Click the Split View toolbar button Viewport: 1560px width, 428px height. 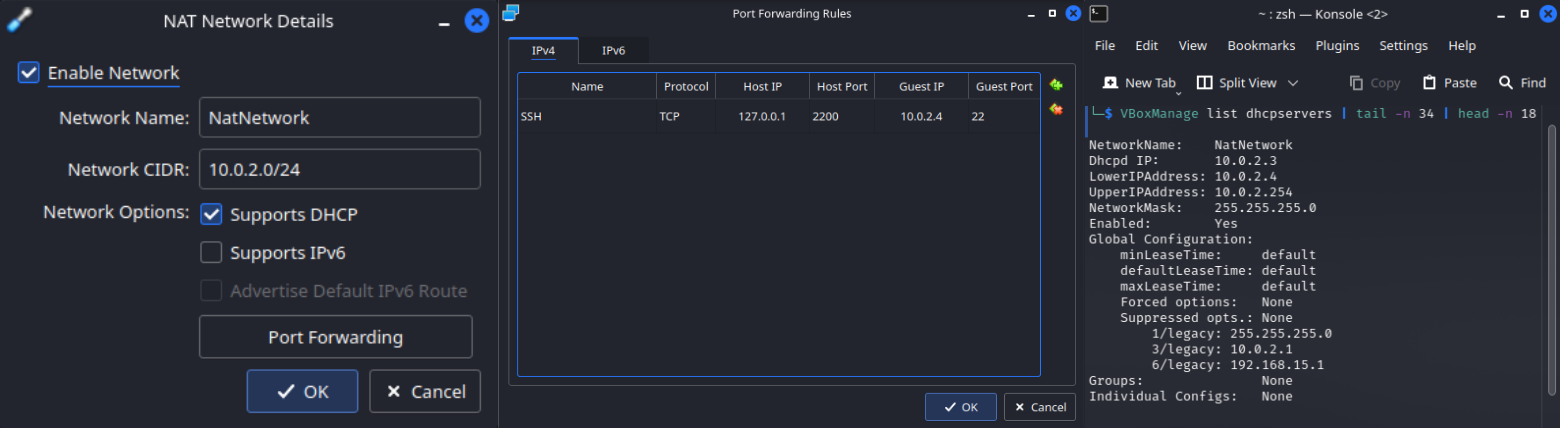point(1237,83)
